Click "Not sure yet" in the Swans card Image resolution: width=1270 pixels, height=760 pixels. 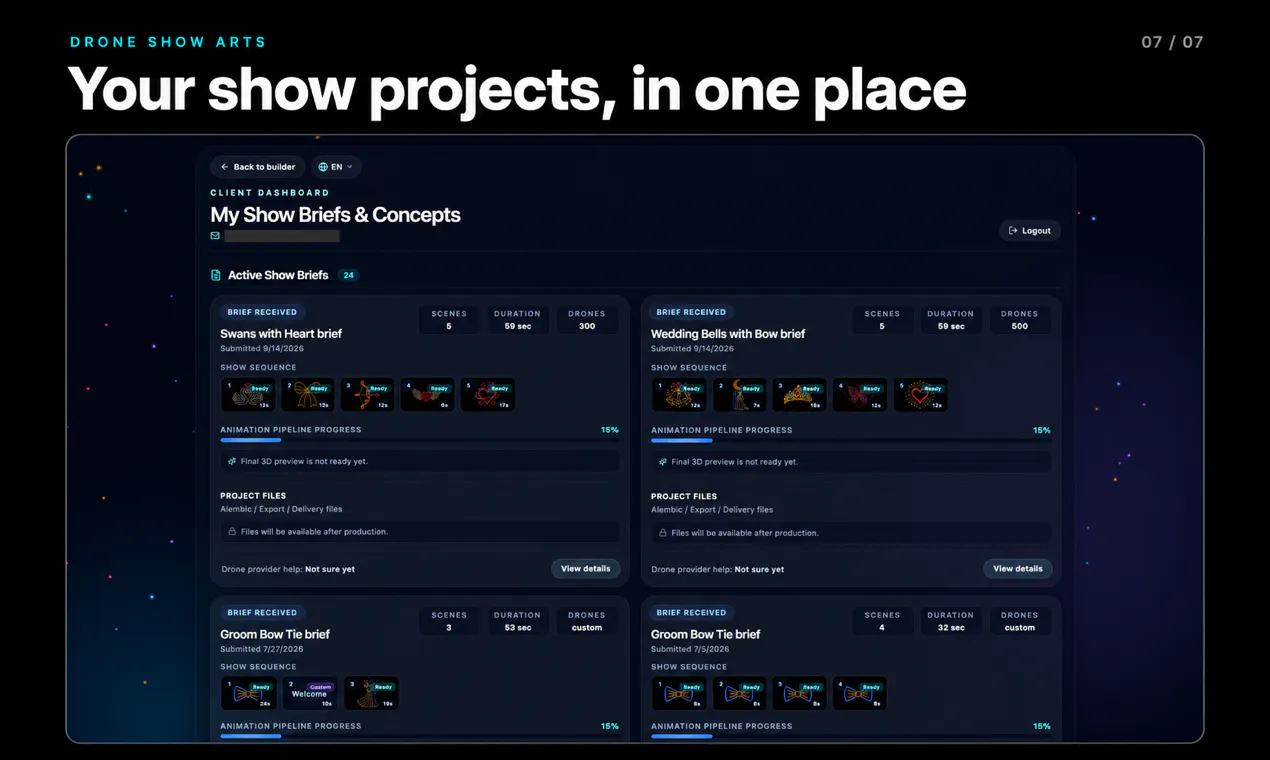(x=330, y=570)
